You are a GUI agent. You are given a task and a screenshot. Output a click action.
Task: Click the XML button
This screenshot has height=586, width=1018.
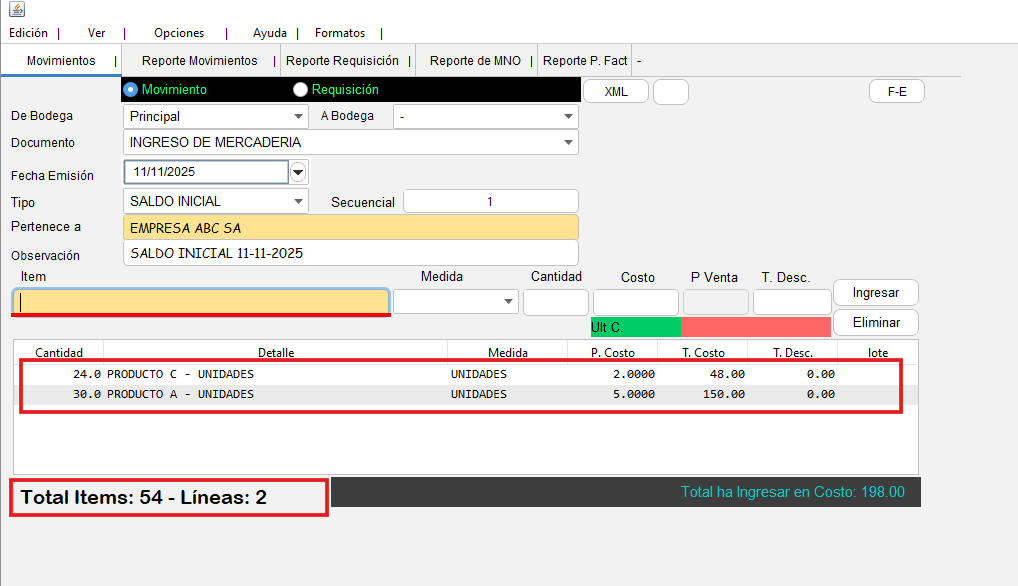(616, 91)
